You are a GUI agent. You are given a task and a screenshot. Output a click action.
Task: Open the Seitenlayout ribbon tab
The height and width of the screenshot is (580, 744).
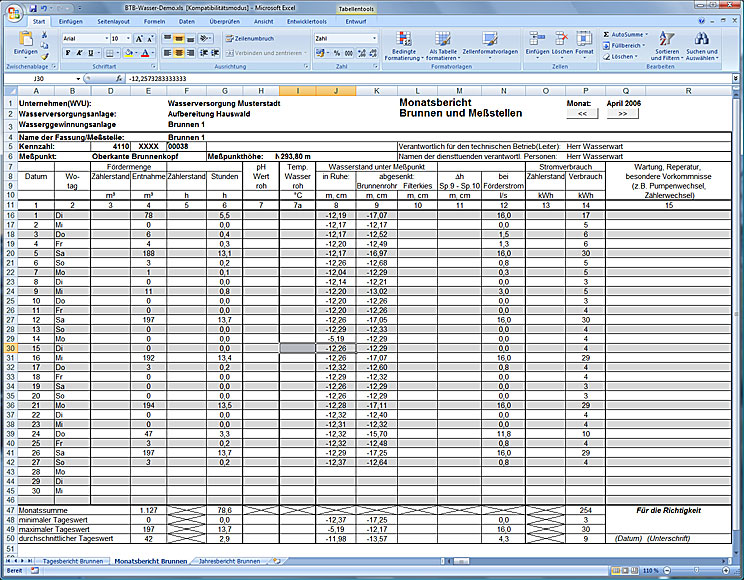[x=113, y=21]
